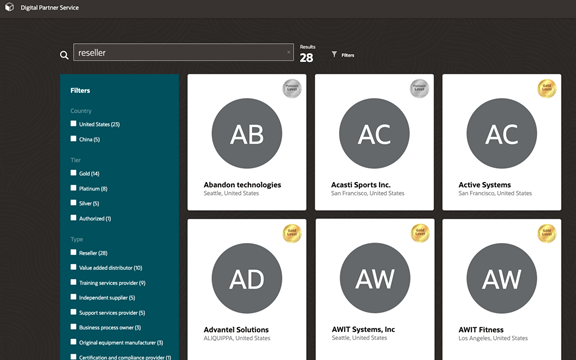Open the AWIT Systems, Inc partner name

tap(363, 329)
